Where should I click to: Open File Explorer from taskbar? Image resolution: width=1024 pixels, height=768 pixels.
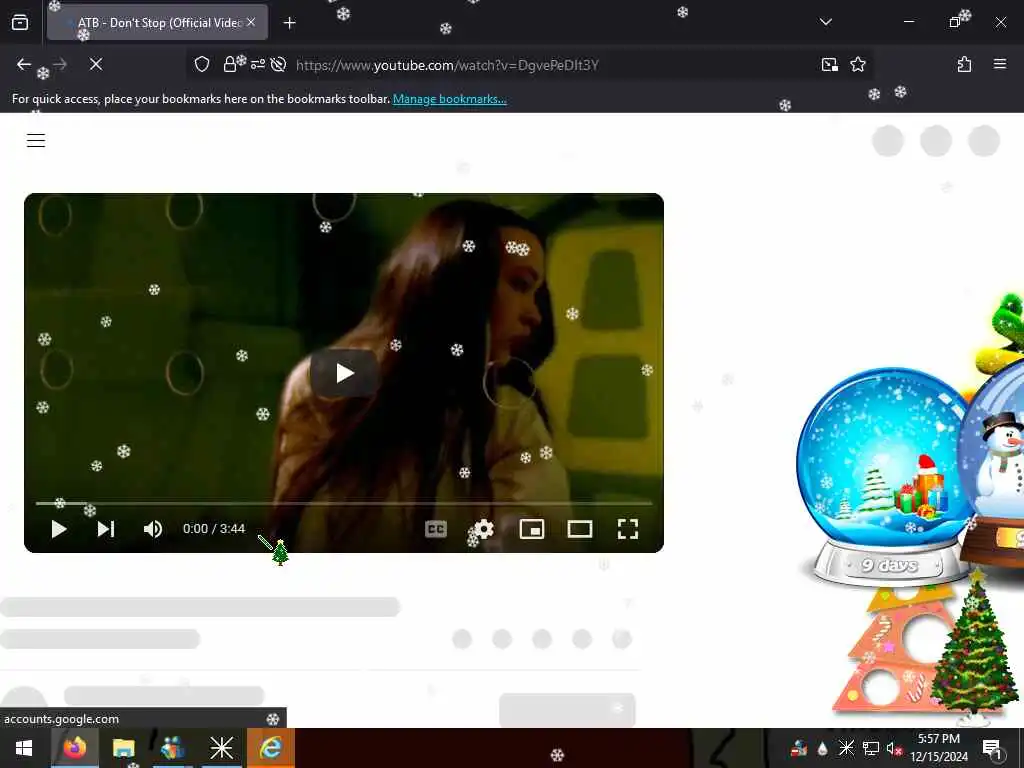point(123,748)
